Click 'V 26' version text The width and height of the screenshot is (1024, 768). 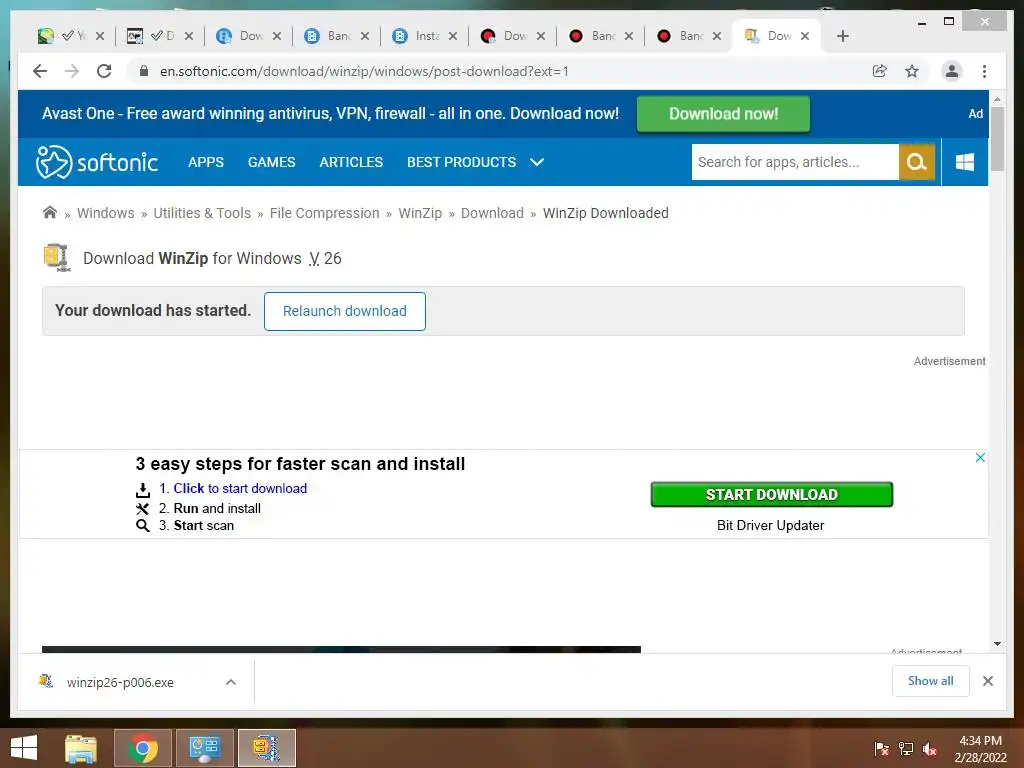tap(325, 259)
